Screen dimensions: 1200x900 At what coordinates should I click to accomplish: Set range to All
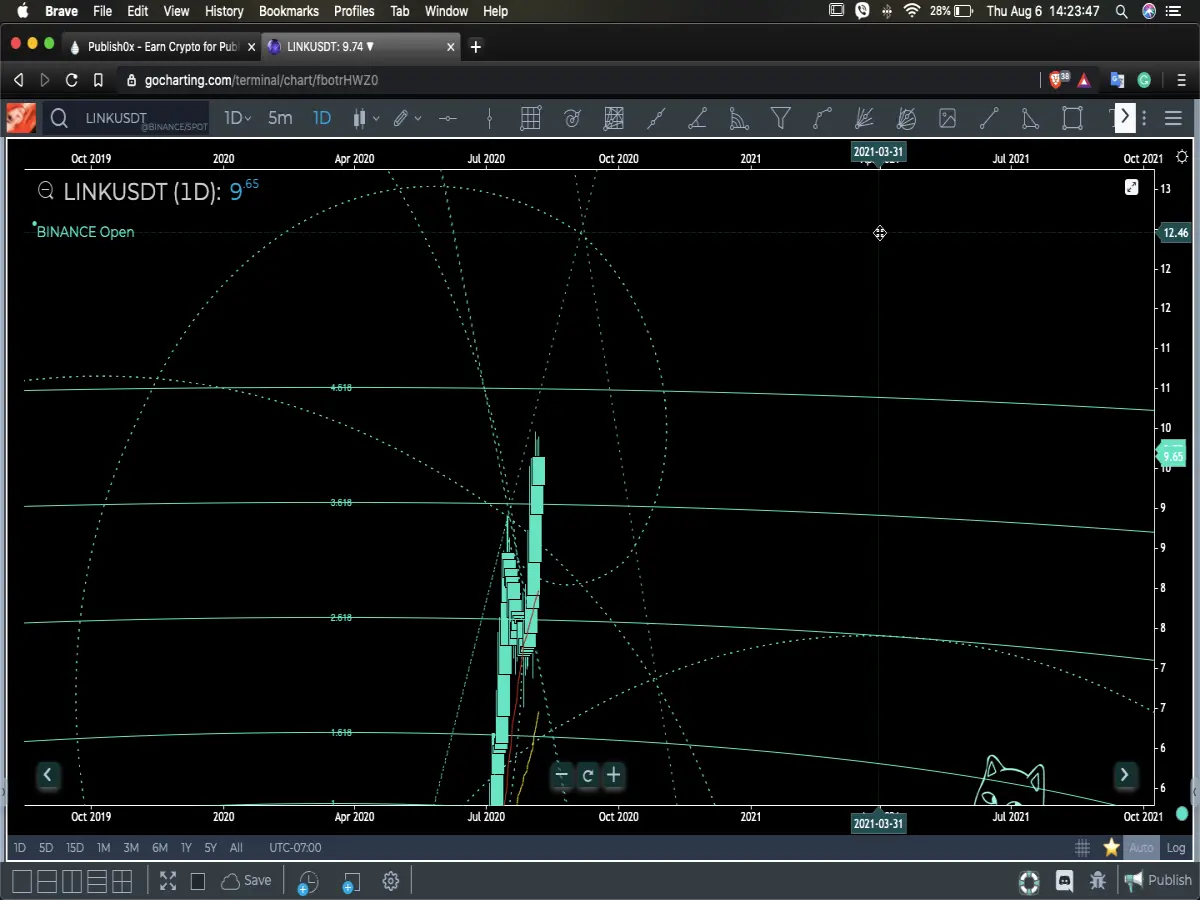point(236,848)
